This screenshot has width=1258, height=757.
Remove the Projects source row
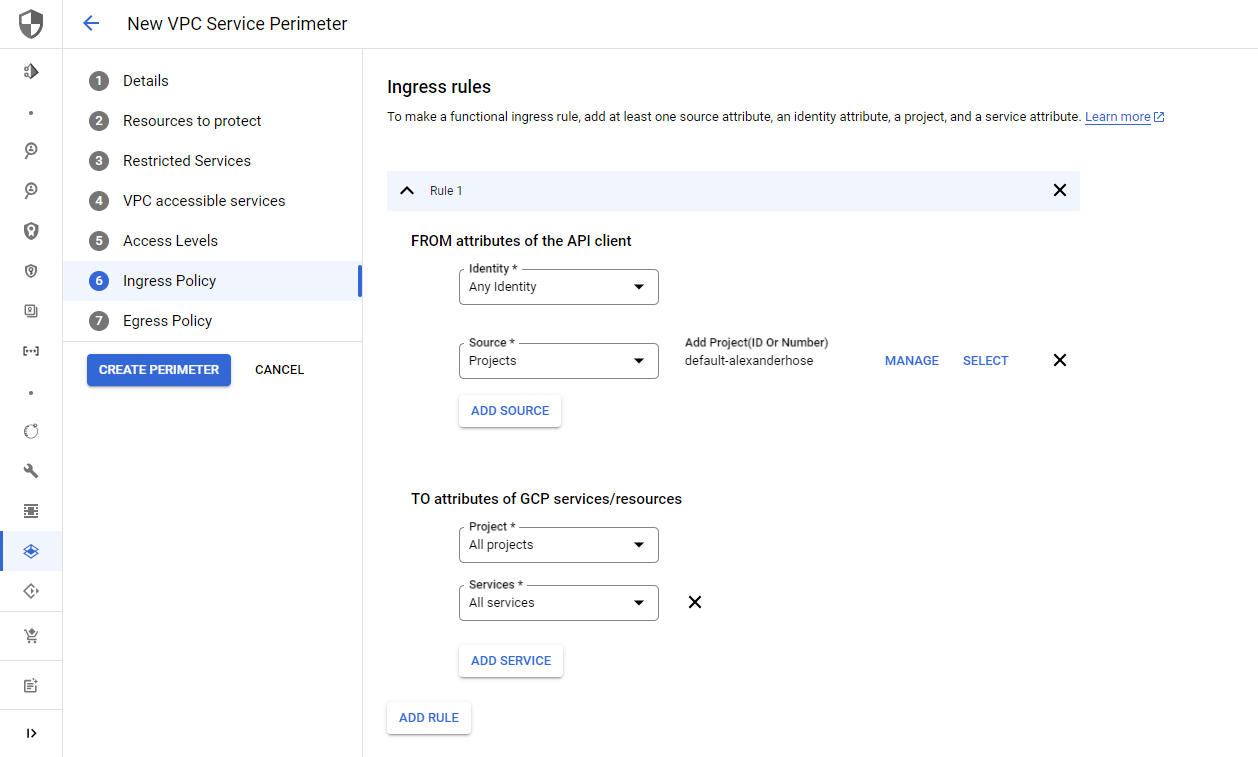(1060, 360)
